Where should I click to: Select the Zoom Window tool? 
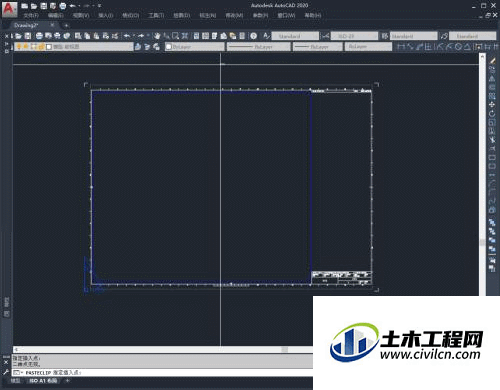tap(175, 36)
